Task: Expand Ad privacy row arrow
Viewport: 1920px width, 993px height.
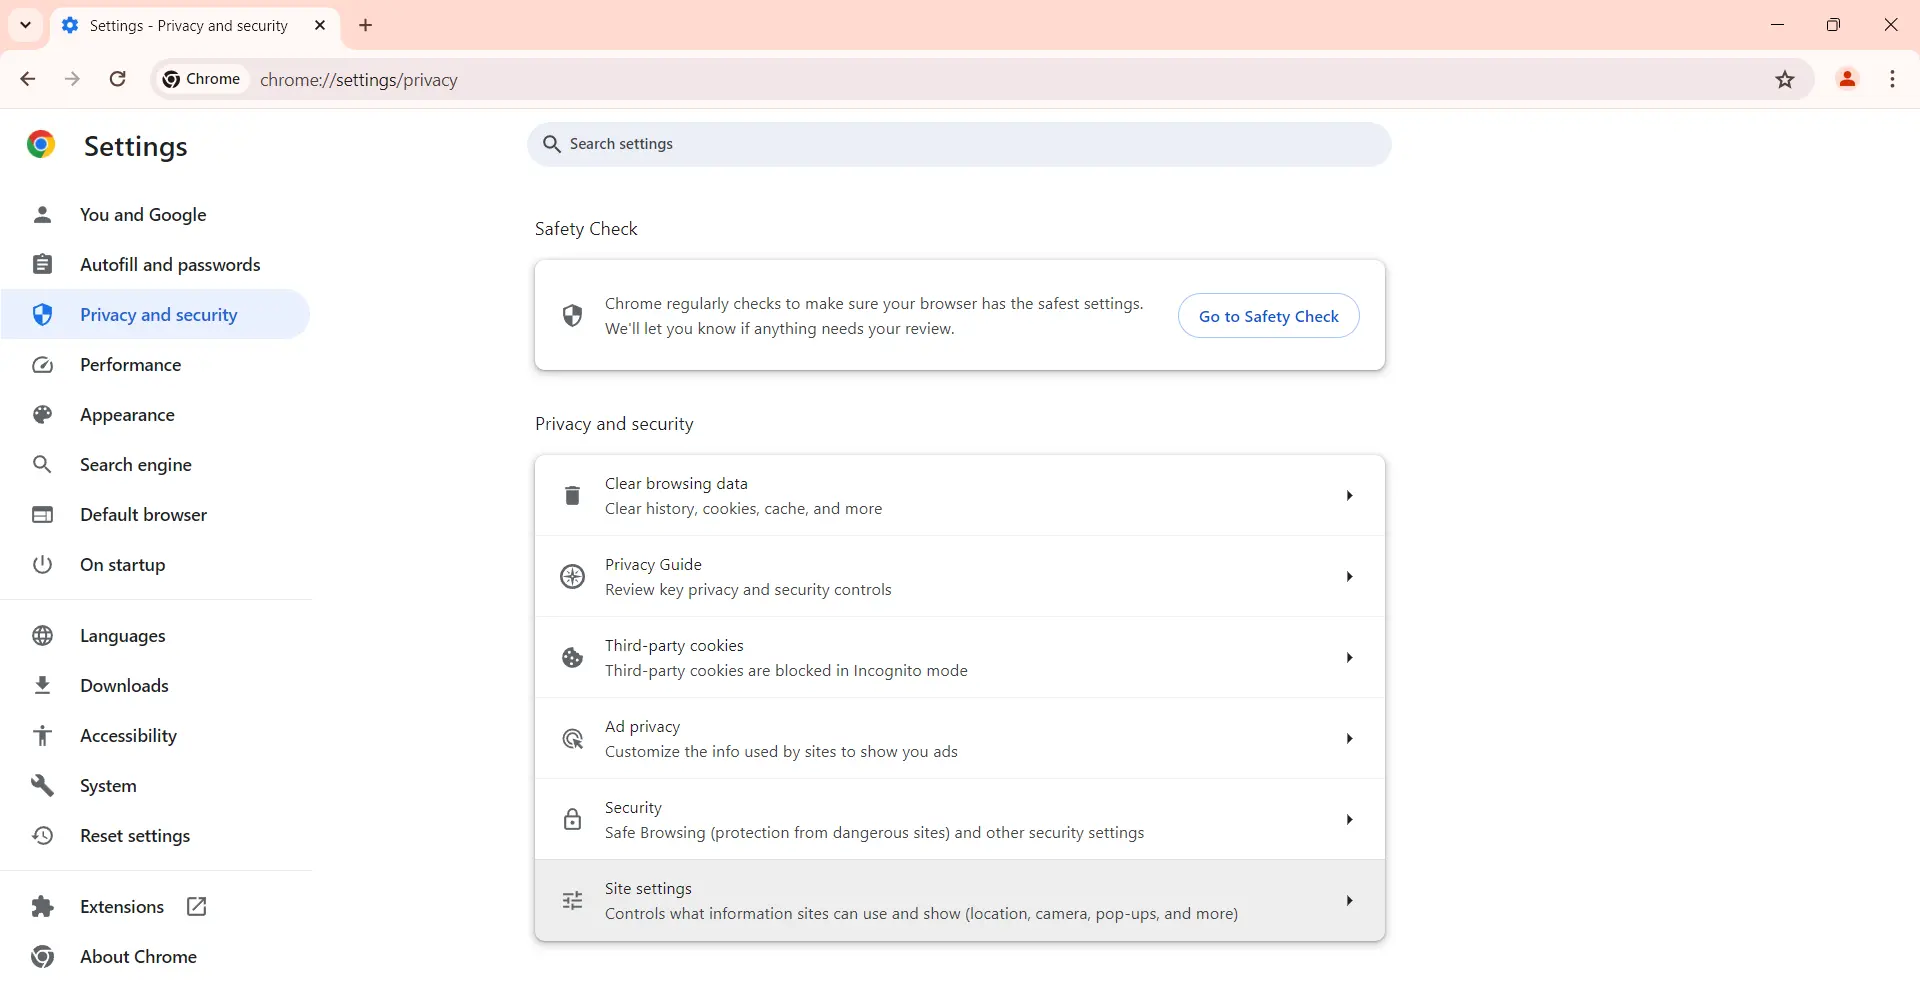Action: (x=1349, y=739)
